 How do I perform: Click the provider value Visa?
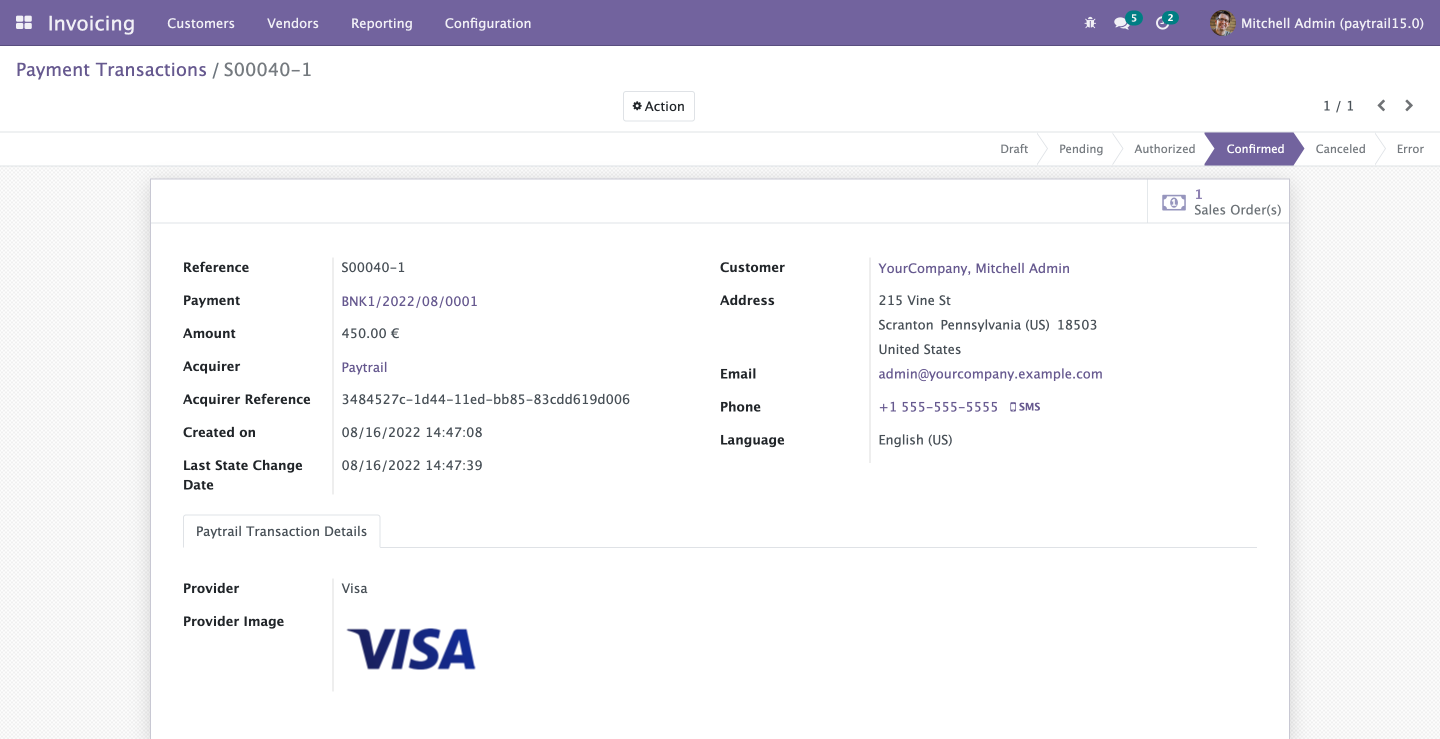coord(354,588)
